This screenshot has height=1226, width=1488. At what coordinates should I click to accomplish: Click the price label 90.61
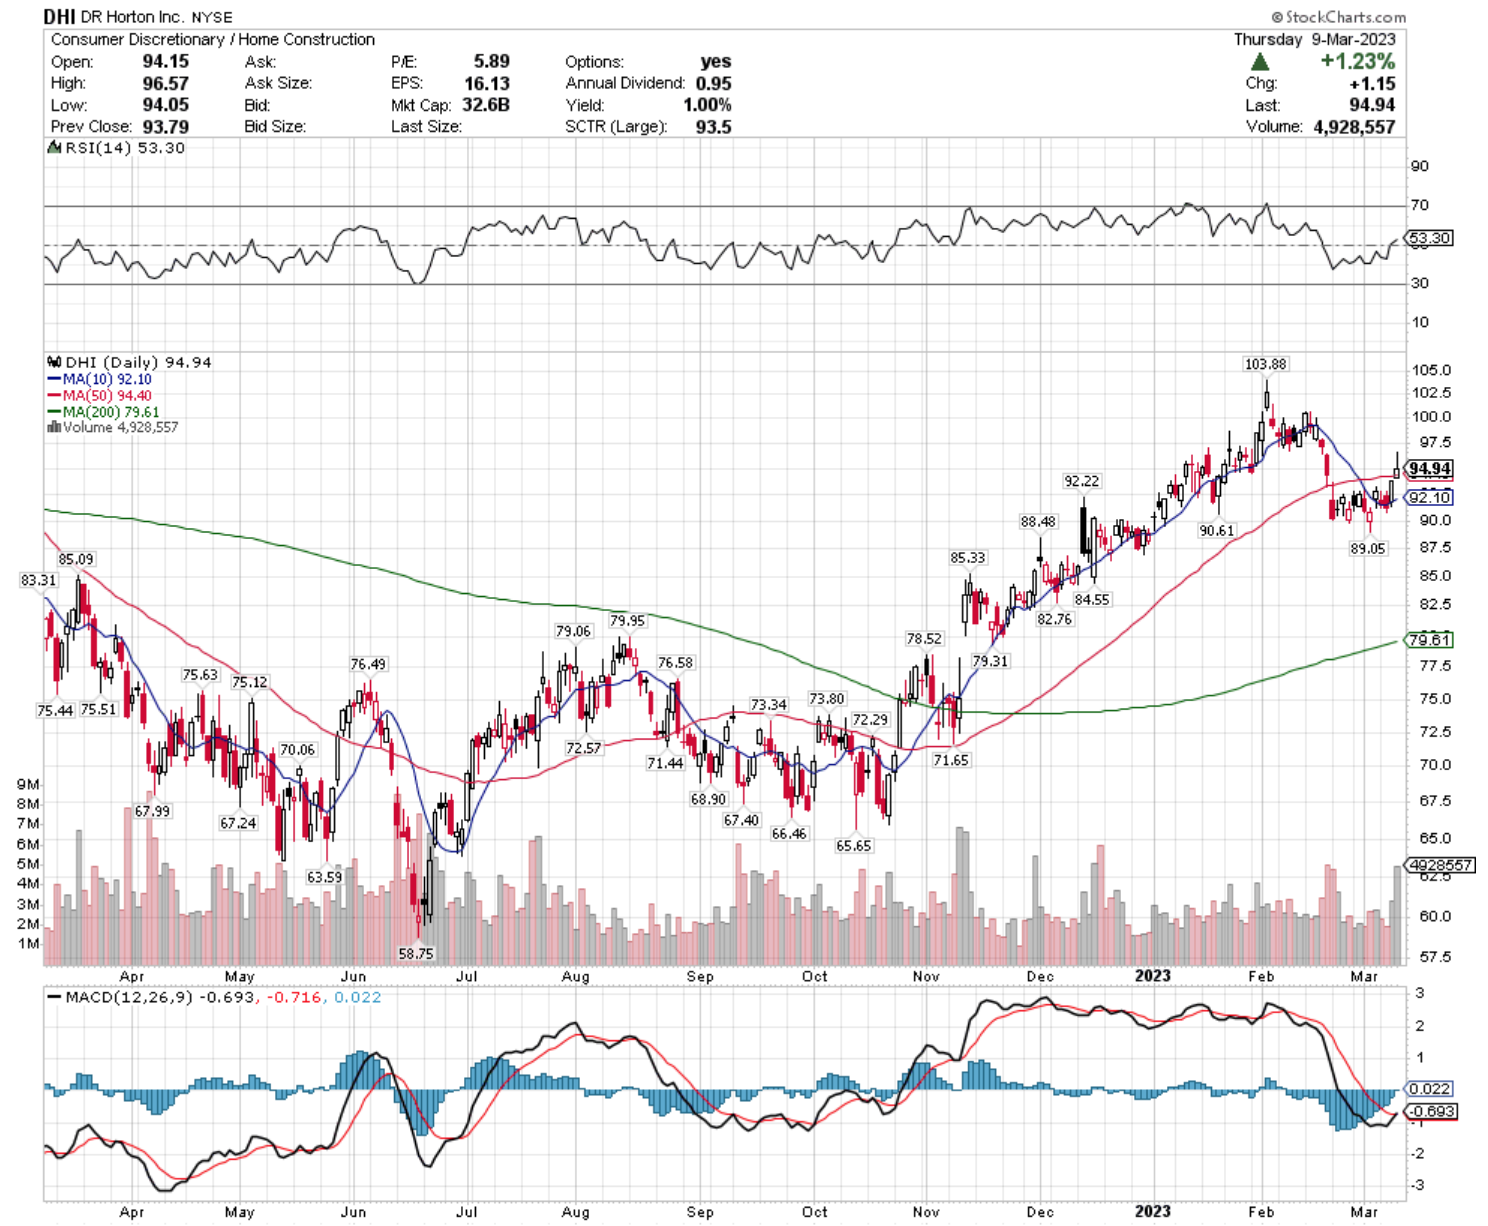coord(1217,531)
